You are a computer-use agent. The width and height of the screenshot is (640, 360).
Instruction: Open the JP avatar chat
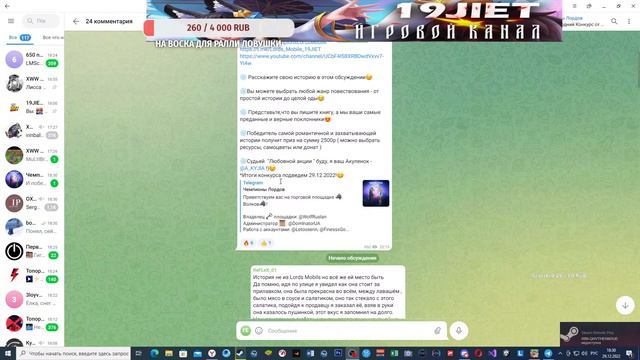[x=32, y=203]
